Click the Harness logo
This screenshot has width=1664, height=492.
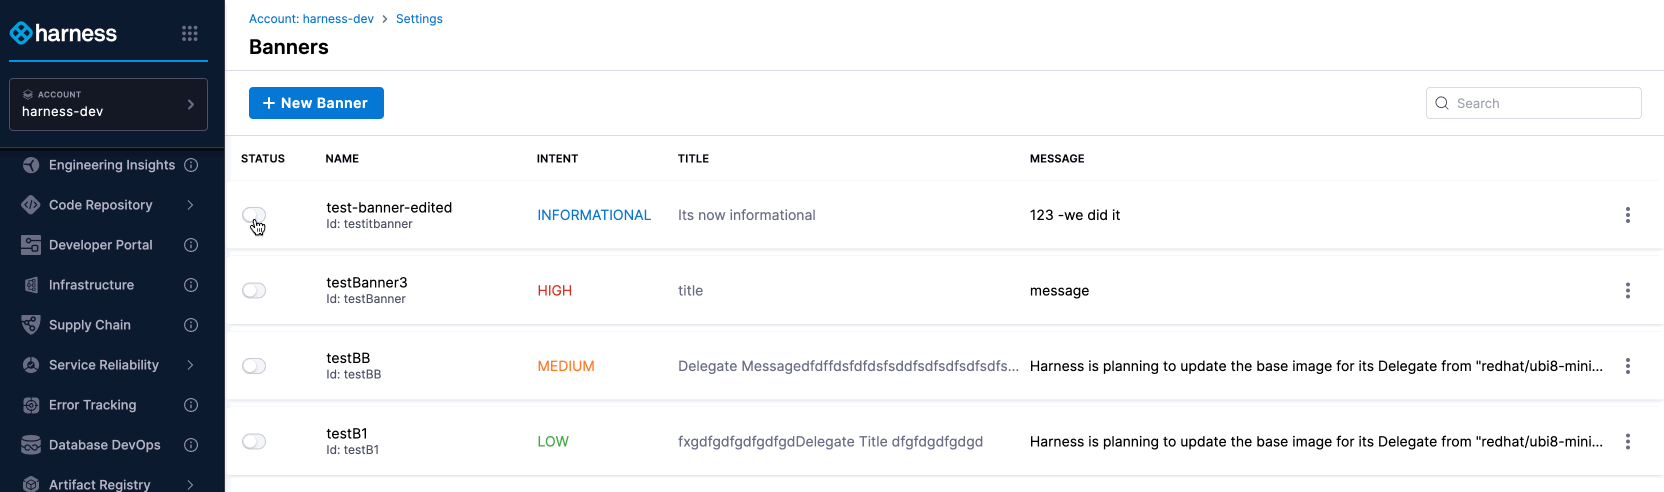tap(63, 33)
